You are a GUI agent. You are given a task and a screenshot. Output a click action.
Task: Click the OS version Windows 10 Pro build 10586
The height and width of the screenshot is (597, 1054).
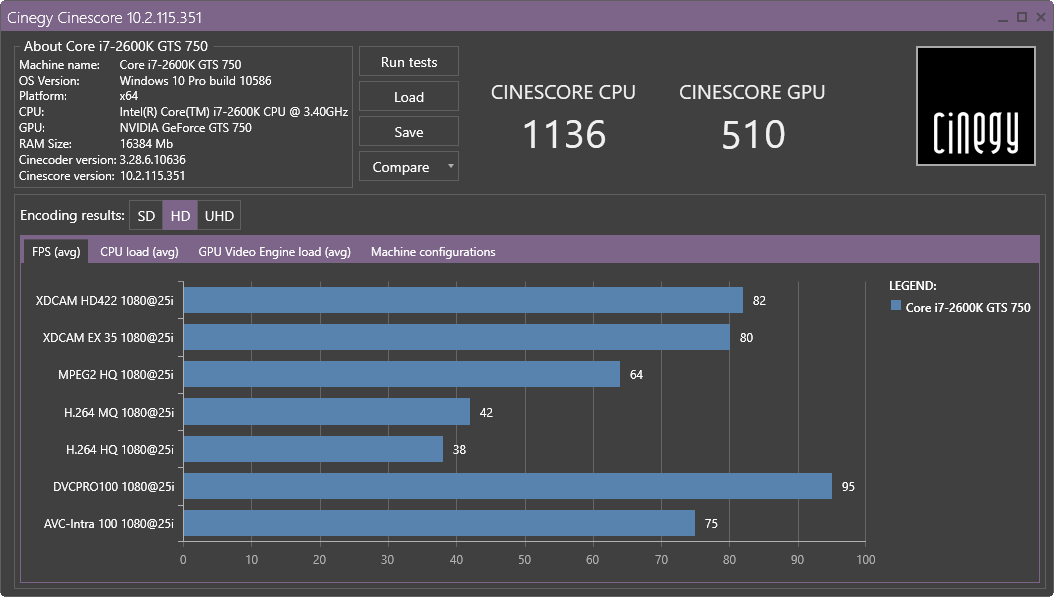tap(195, 81)
